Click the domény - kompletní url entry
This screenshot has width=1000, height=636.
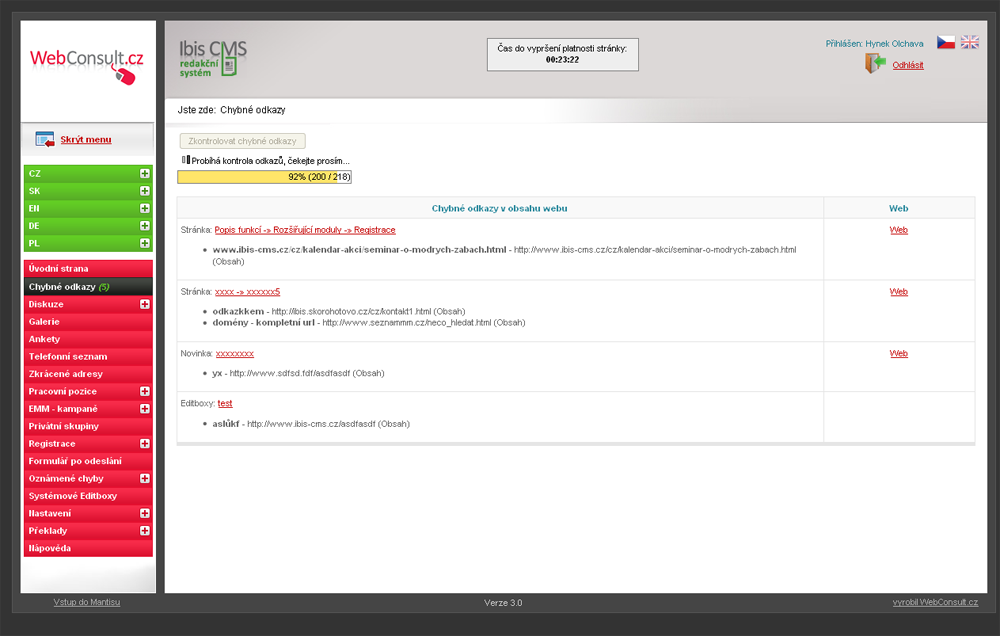(x=369, y=323)
